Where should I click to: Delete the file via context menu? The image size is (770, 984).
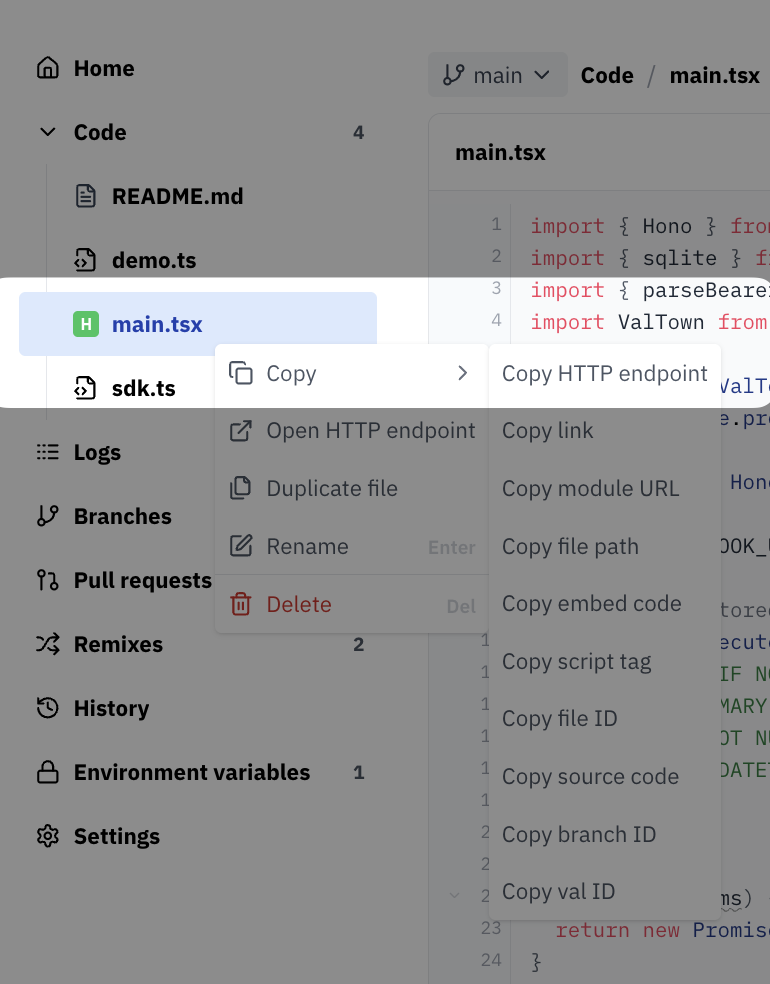298,604
